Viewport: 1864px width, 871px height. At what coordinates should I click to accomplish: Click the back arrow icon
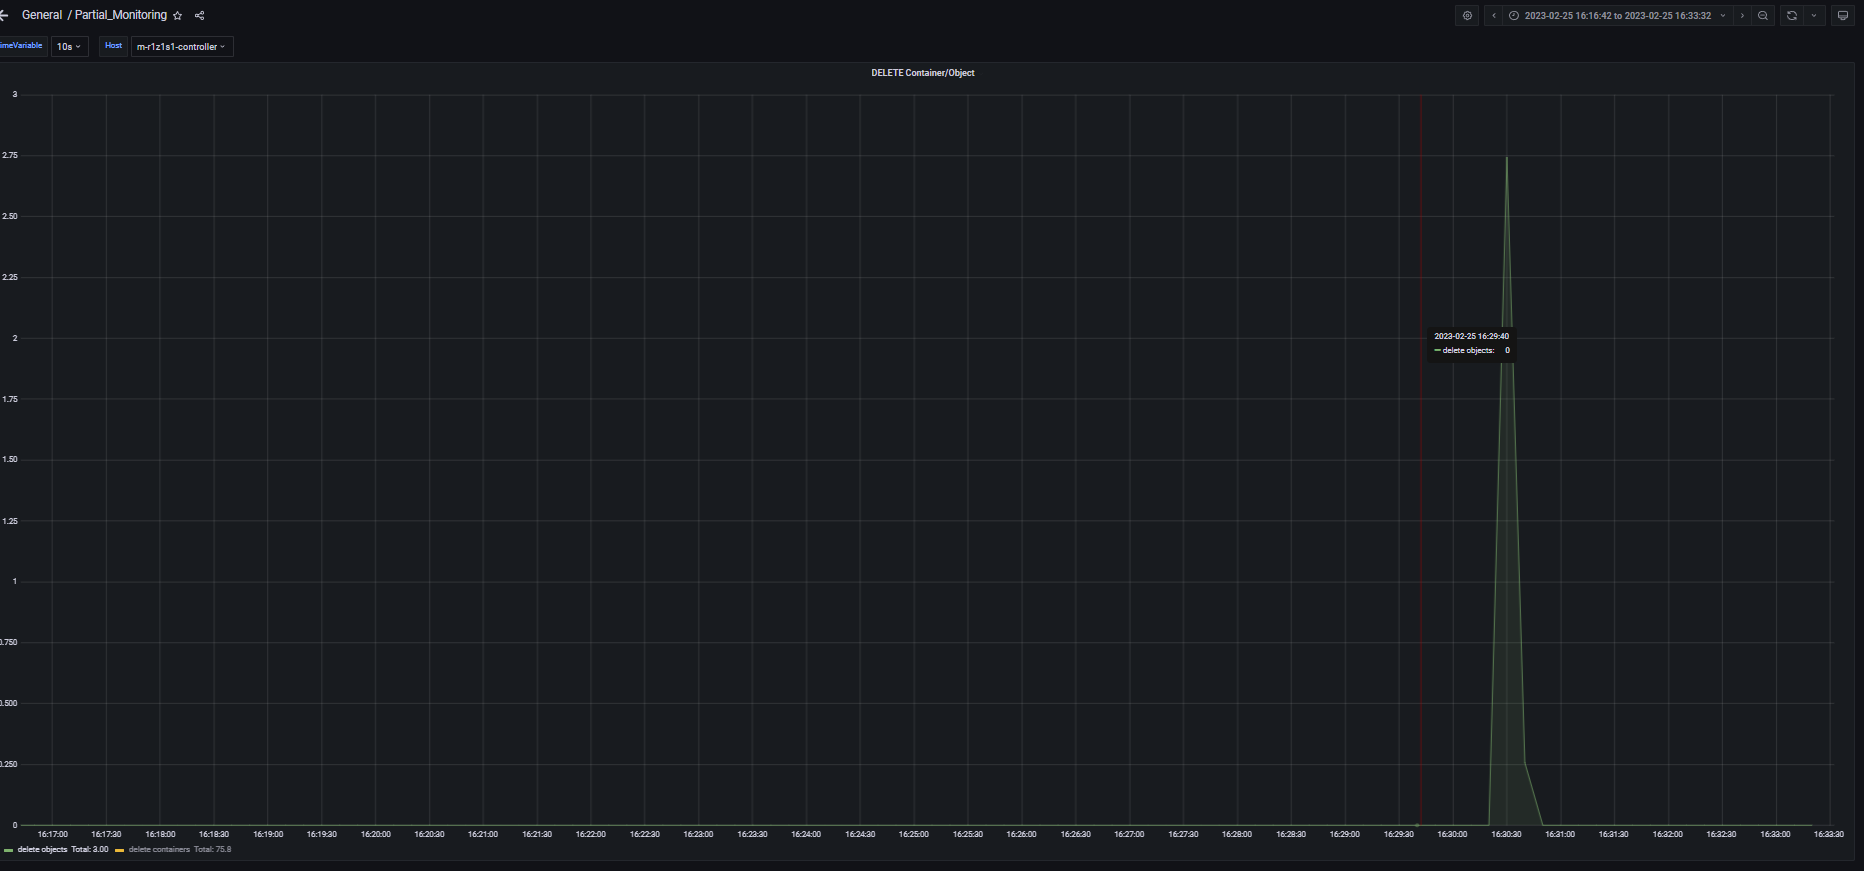[x=4, y=16]
